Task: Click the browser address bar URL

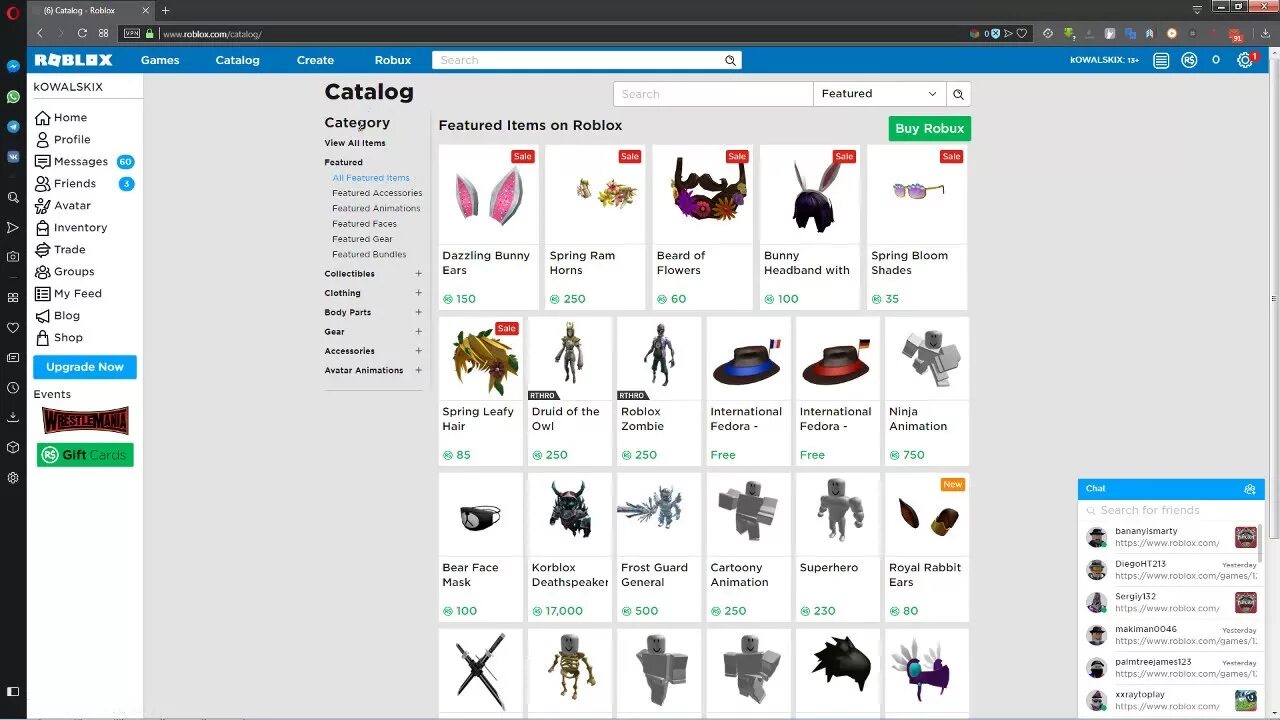Action: point(212,34)
